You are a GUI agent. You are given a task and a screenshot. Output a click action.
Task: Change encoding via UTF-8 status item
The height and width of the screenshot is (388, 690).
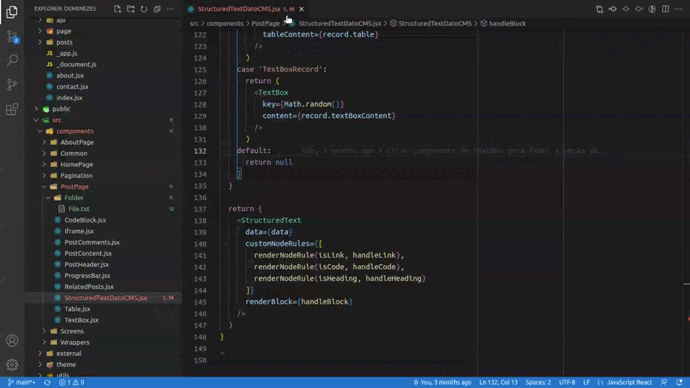[x=567, y=382]
